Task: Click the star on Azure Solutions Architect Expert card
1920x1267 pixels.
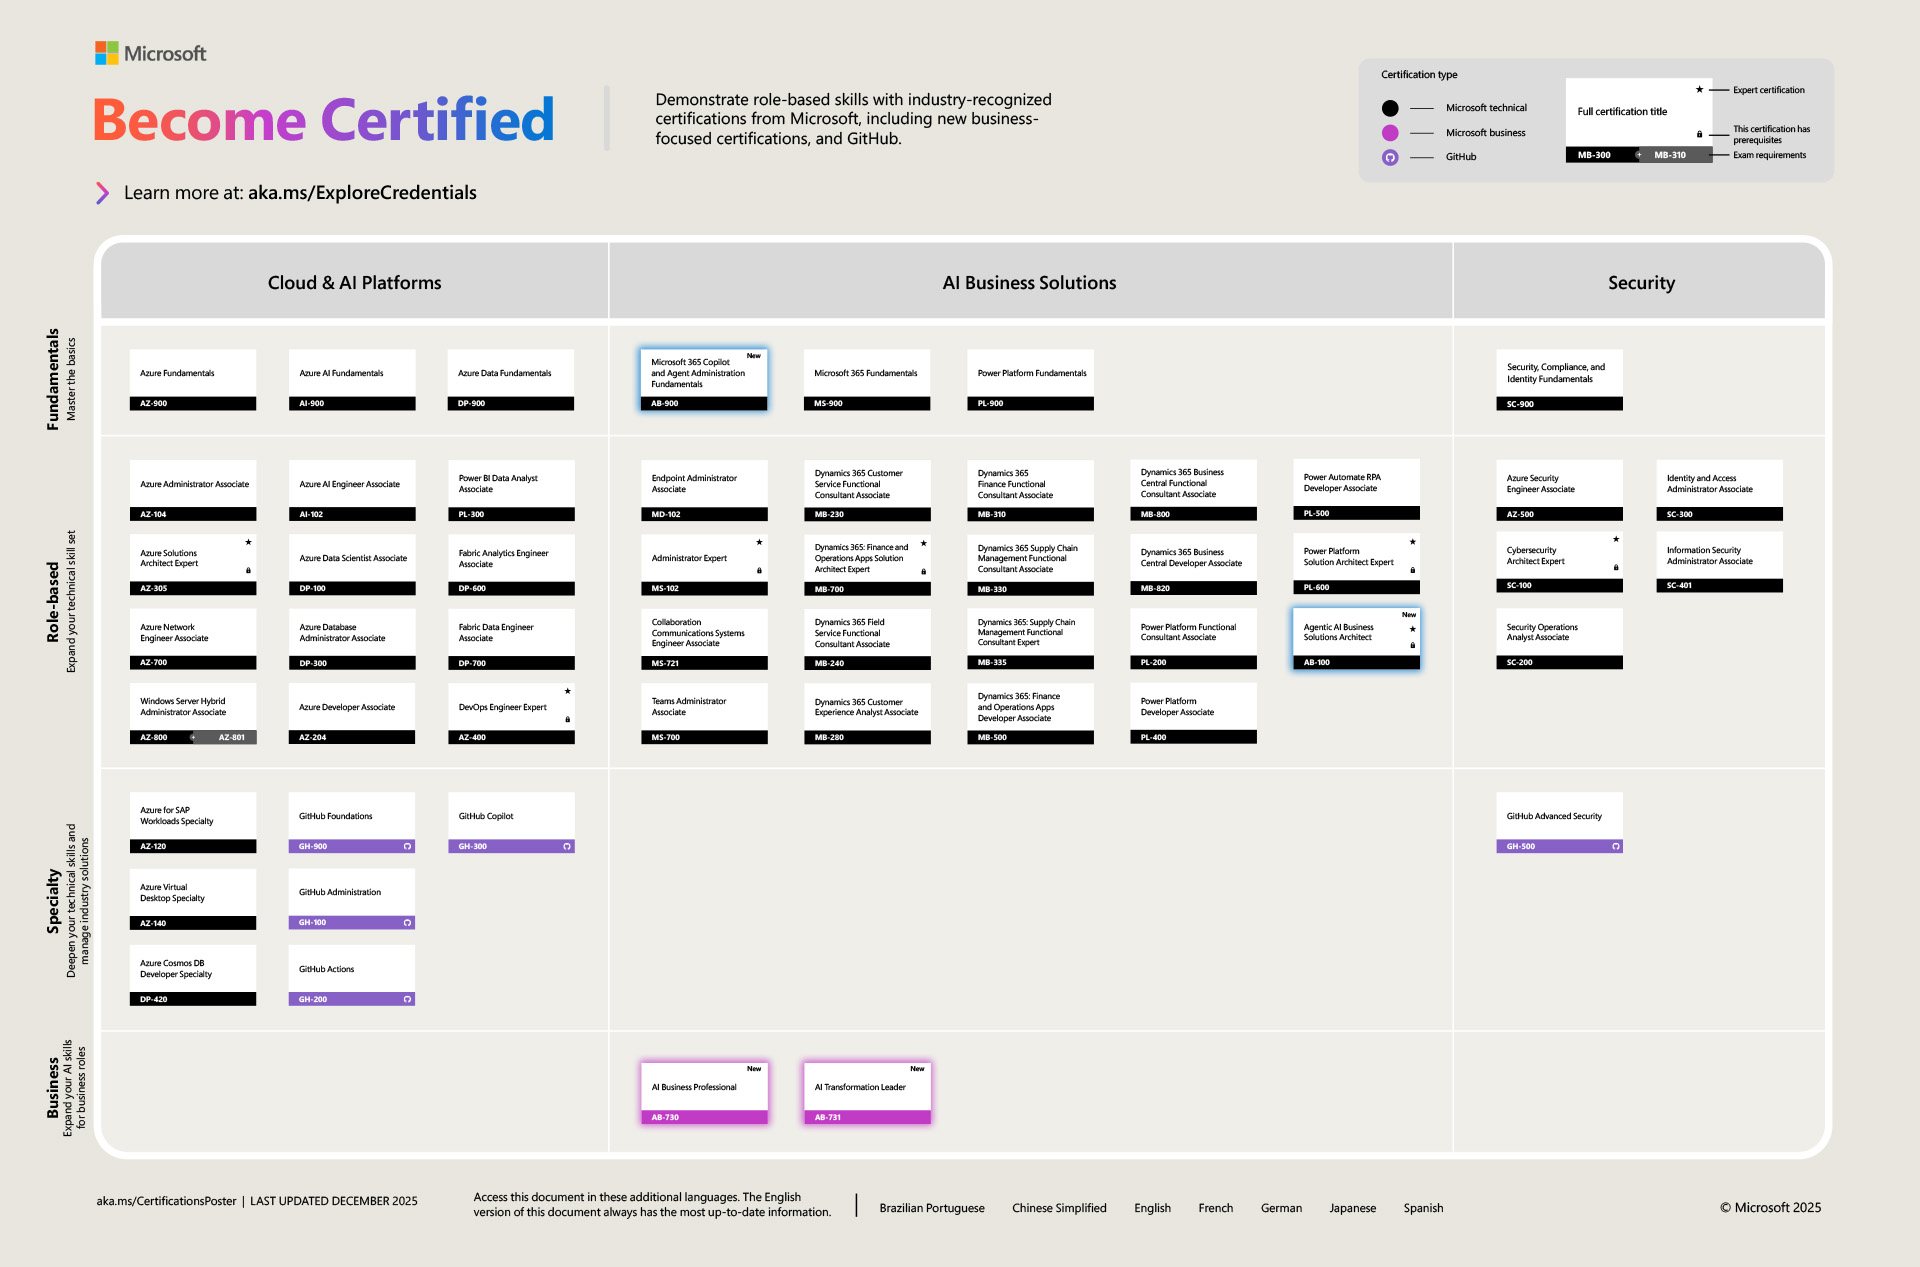Action: click(248, 540)
